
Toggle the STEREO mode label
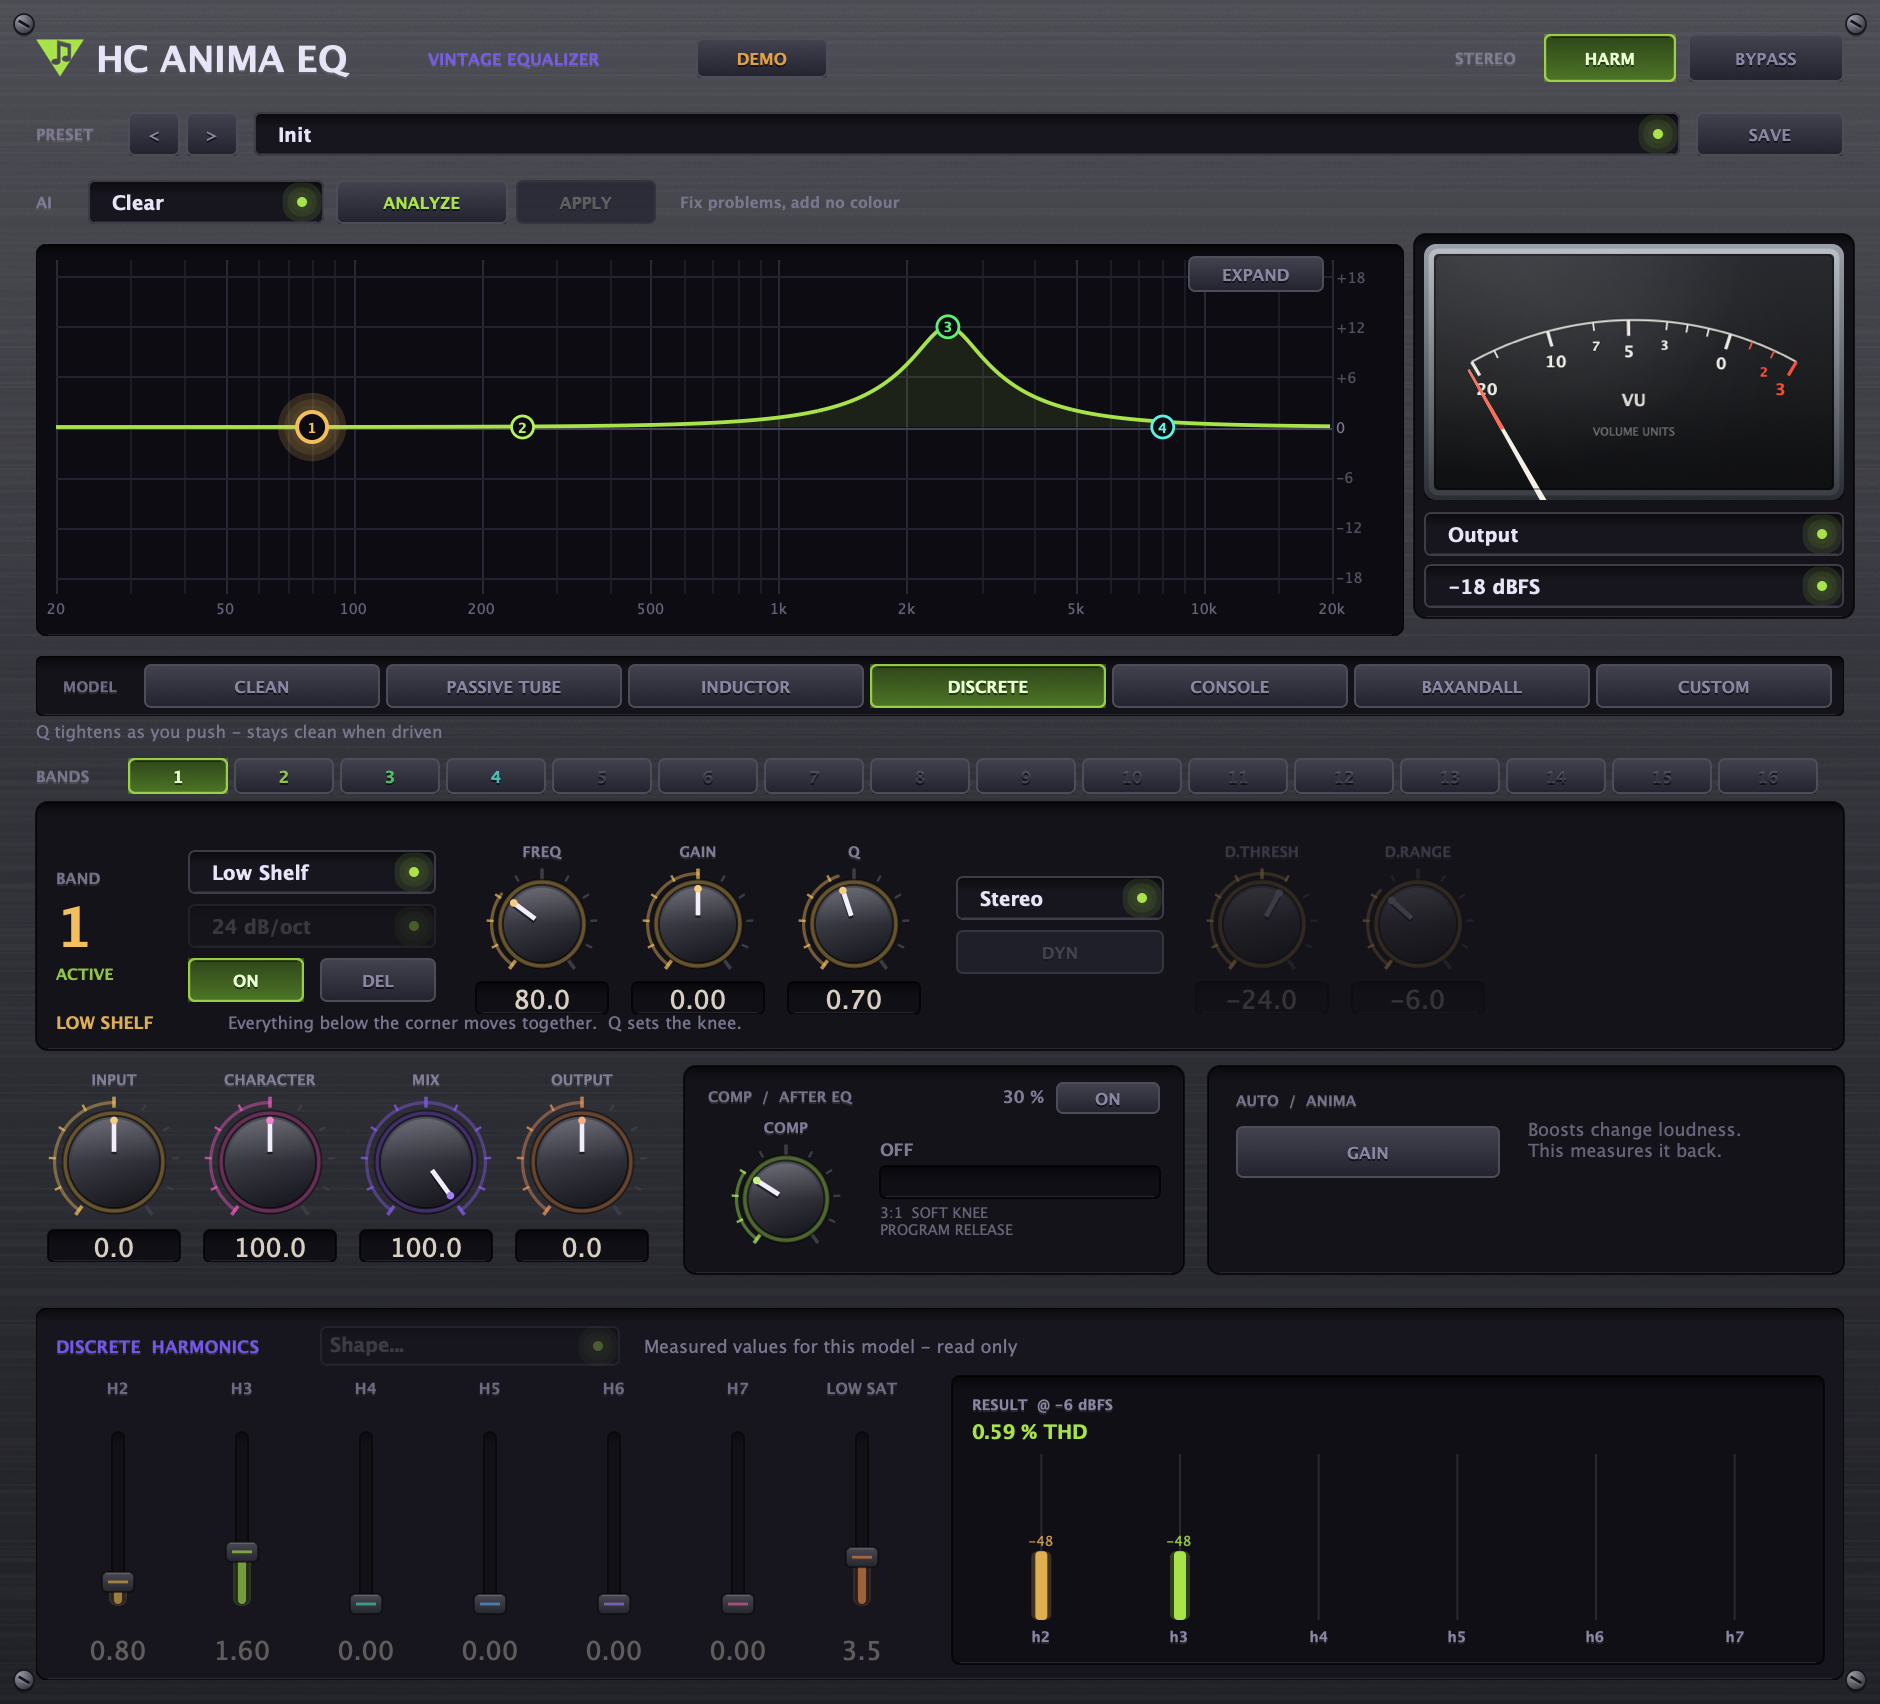point(1485,59)
